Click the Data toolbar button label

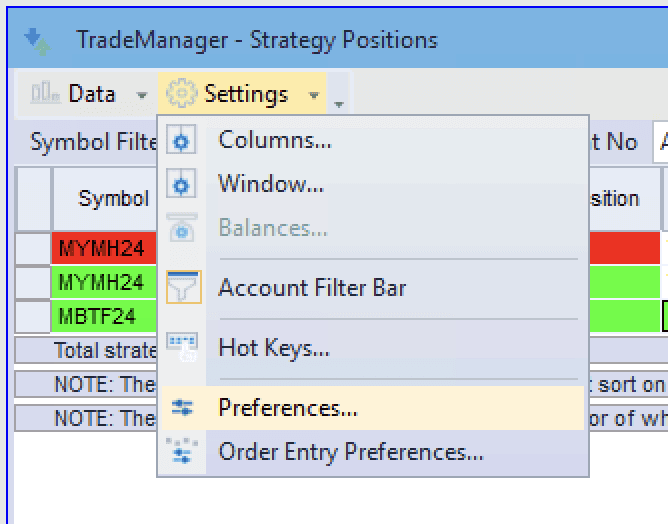(92, 94)
